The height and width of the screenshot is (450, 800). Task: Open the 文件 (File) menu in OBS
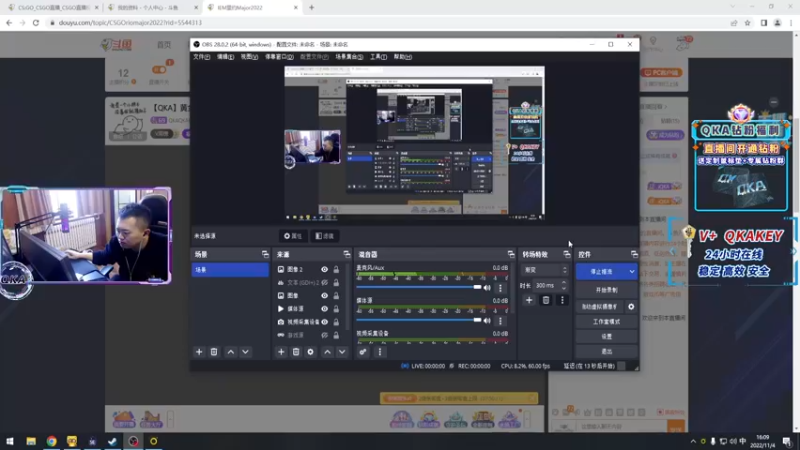coord(202,57)
